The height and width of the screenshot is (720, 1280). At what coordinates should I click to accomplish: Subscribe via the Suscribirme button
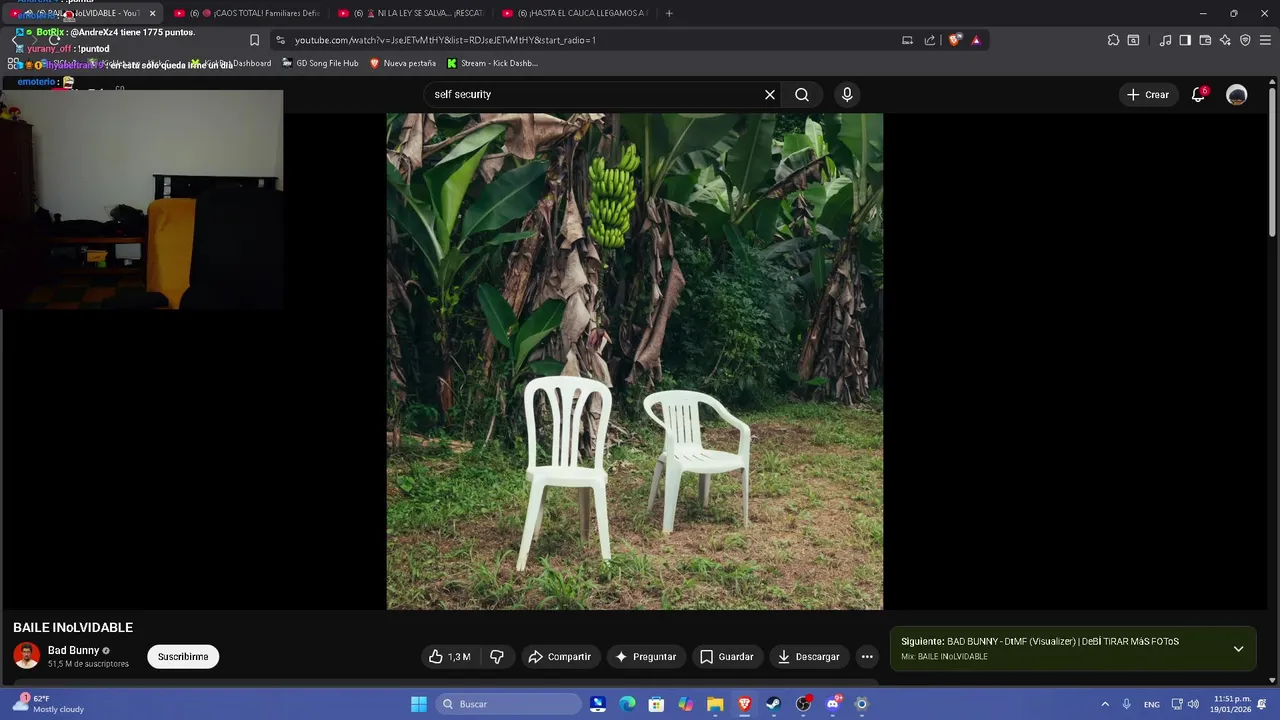183,657
